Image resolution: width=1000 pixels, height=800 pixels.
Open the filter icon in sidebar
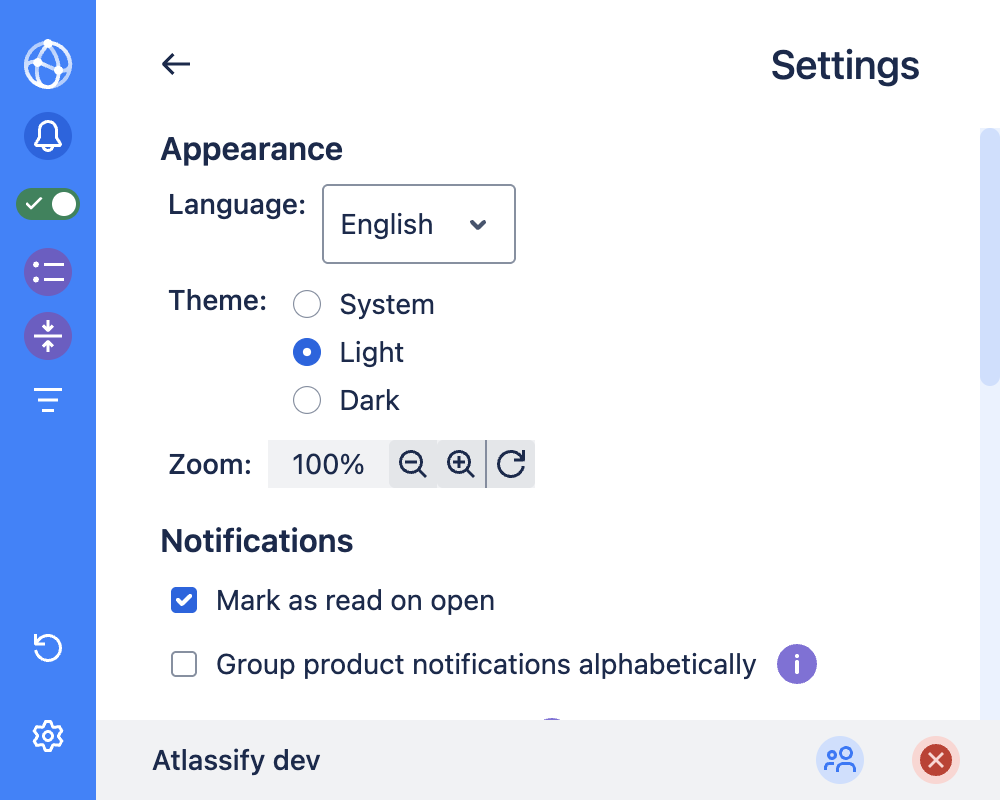(x=47, y=399)
